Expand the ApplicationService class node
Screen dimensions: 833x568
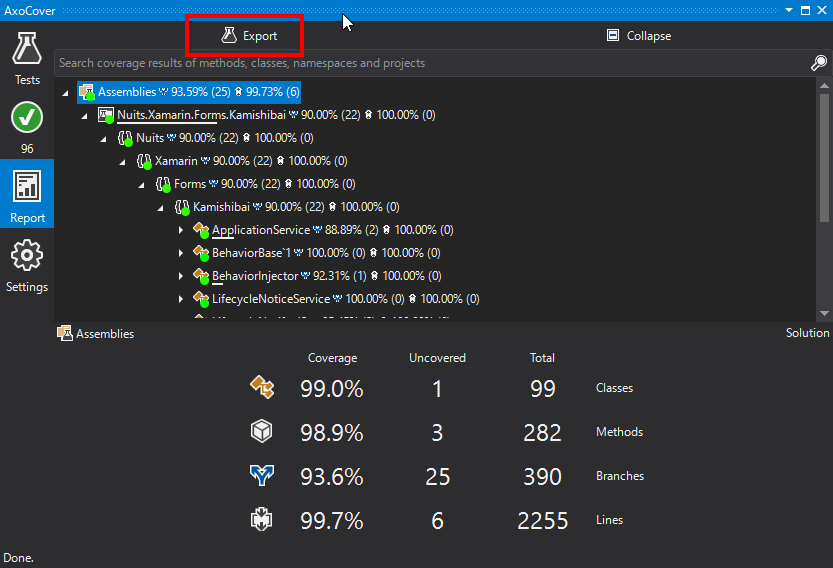click(181, 230)
